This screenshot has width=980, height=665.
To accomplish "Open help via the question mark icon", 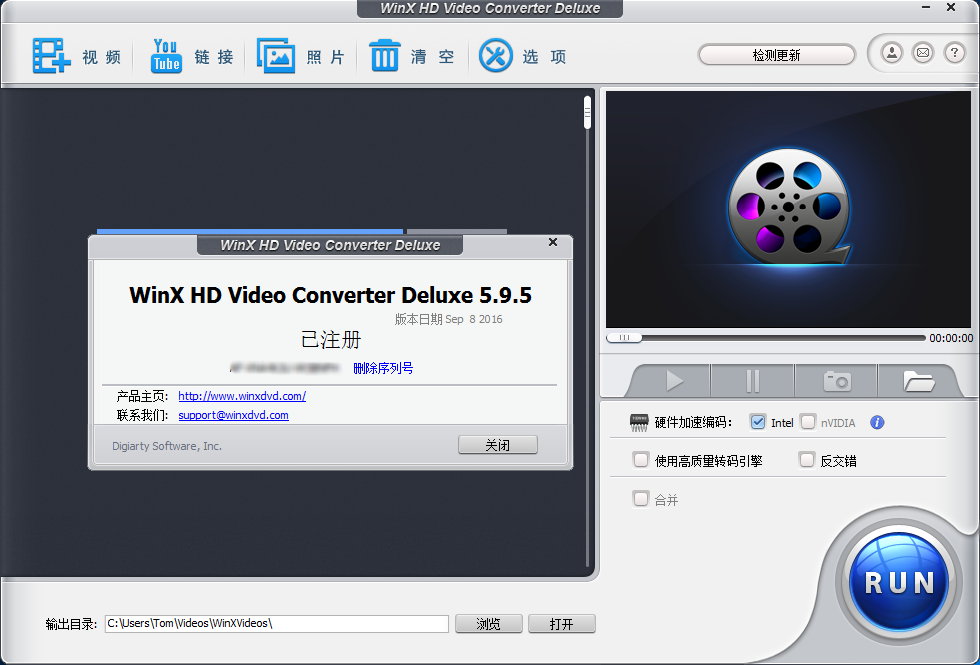I will [954, 53].
